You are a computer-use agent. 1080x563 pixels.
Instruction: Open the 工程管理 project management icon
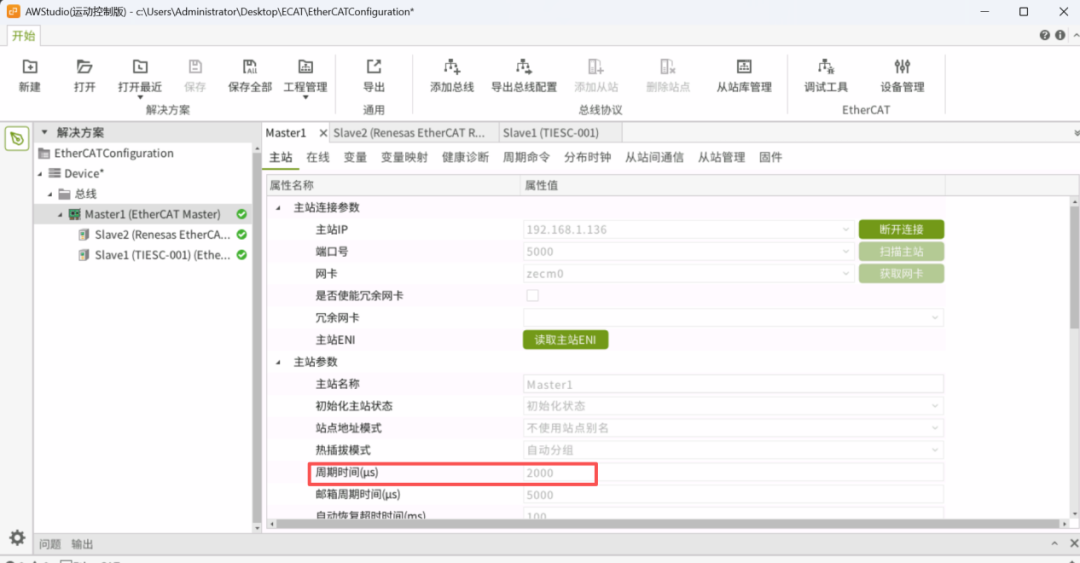[x=305, y=67]
